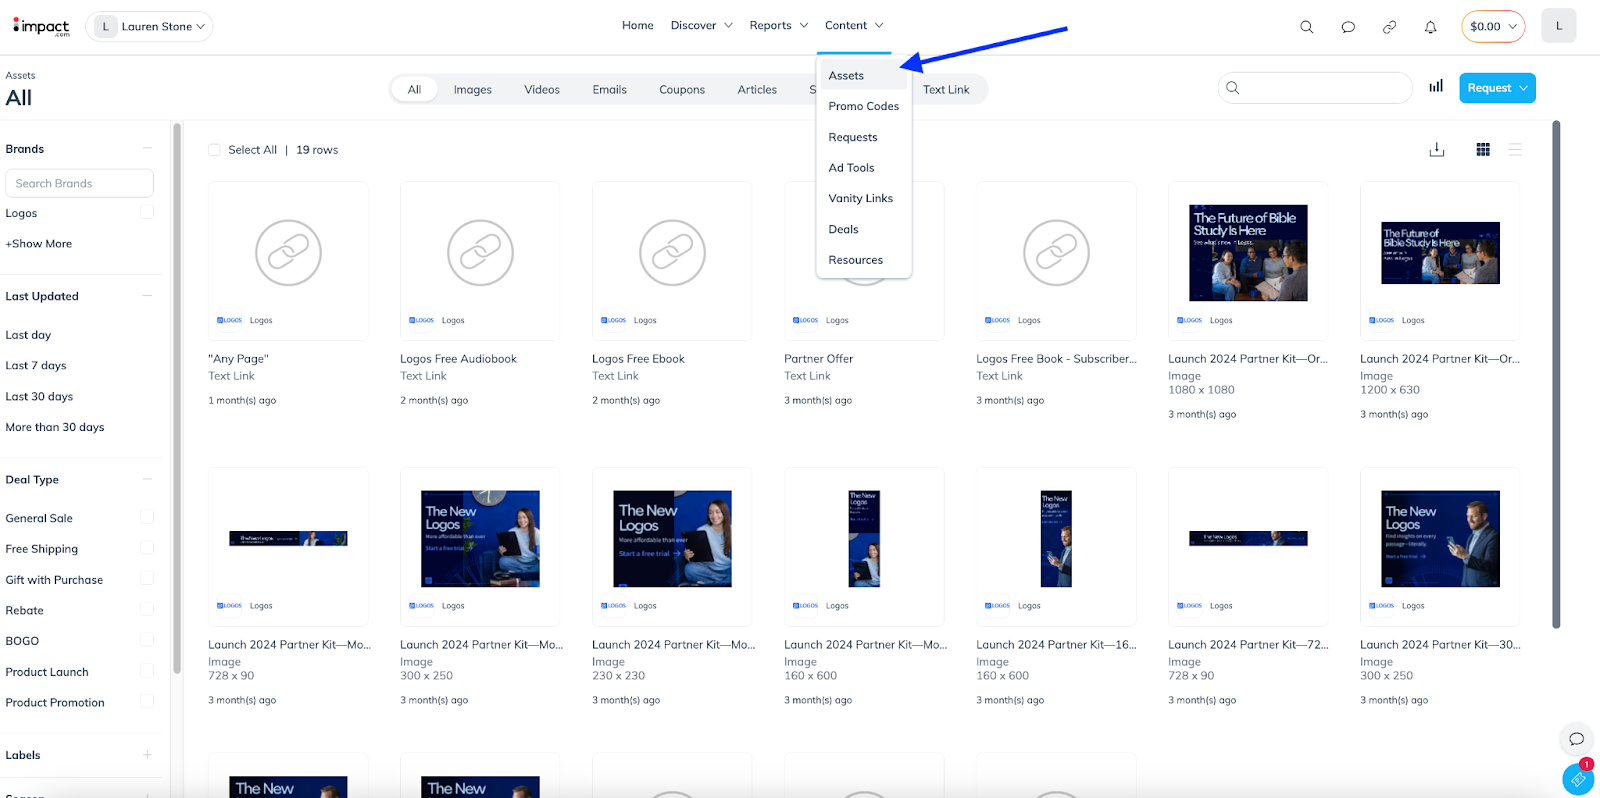Screen dimensions: 1600x798
Task: Open the chat bubble widget
Action: 1576,739
